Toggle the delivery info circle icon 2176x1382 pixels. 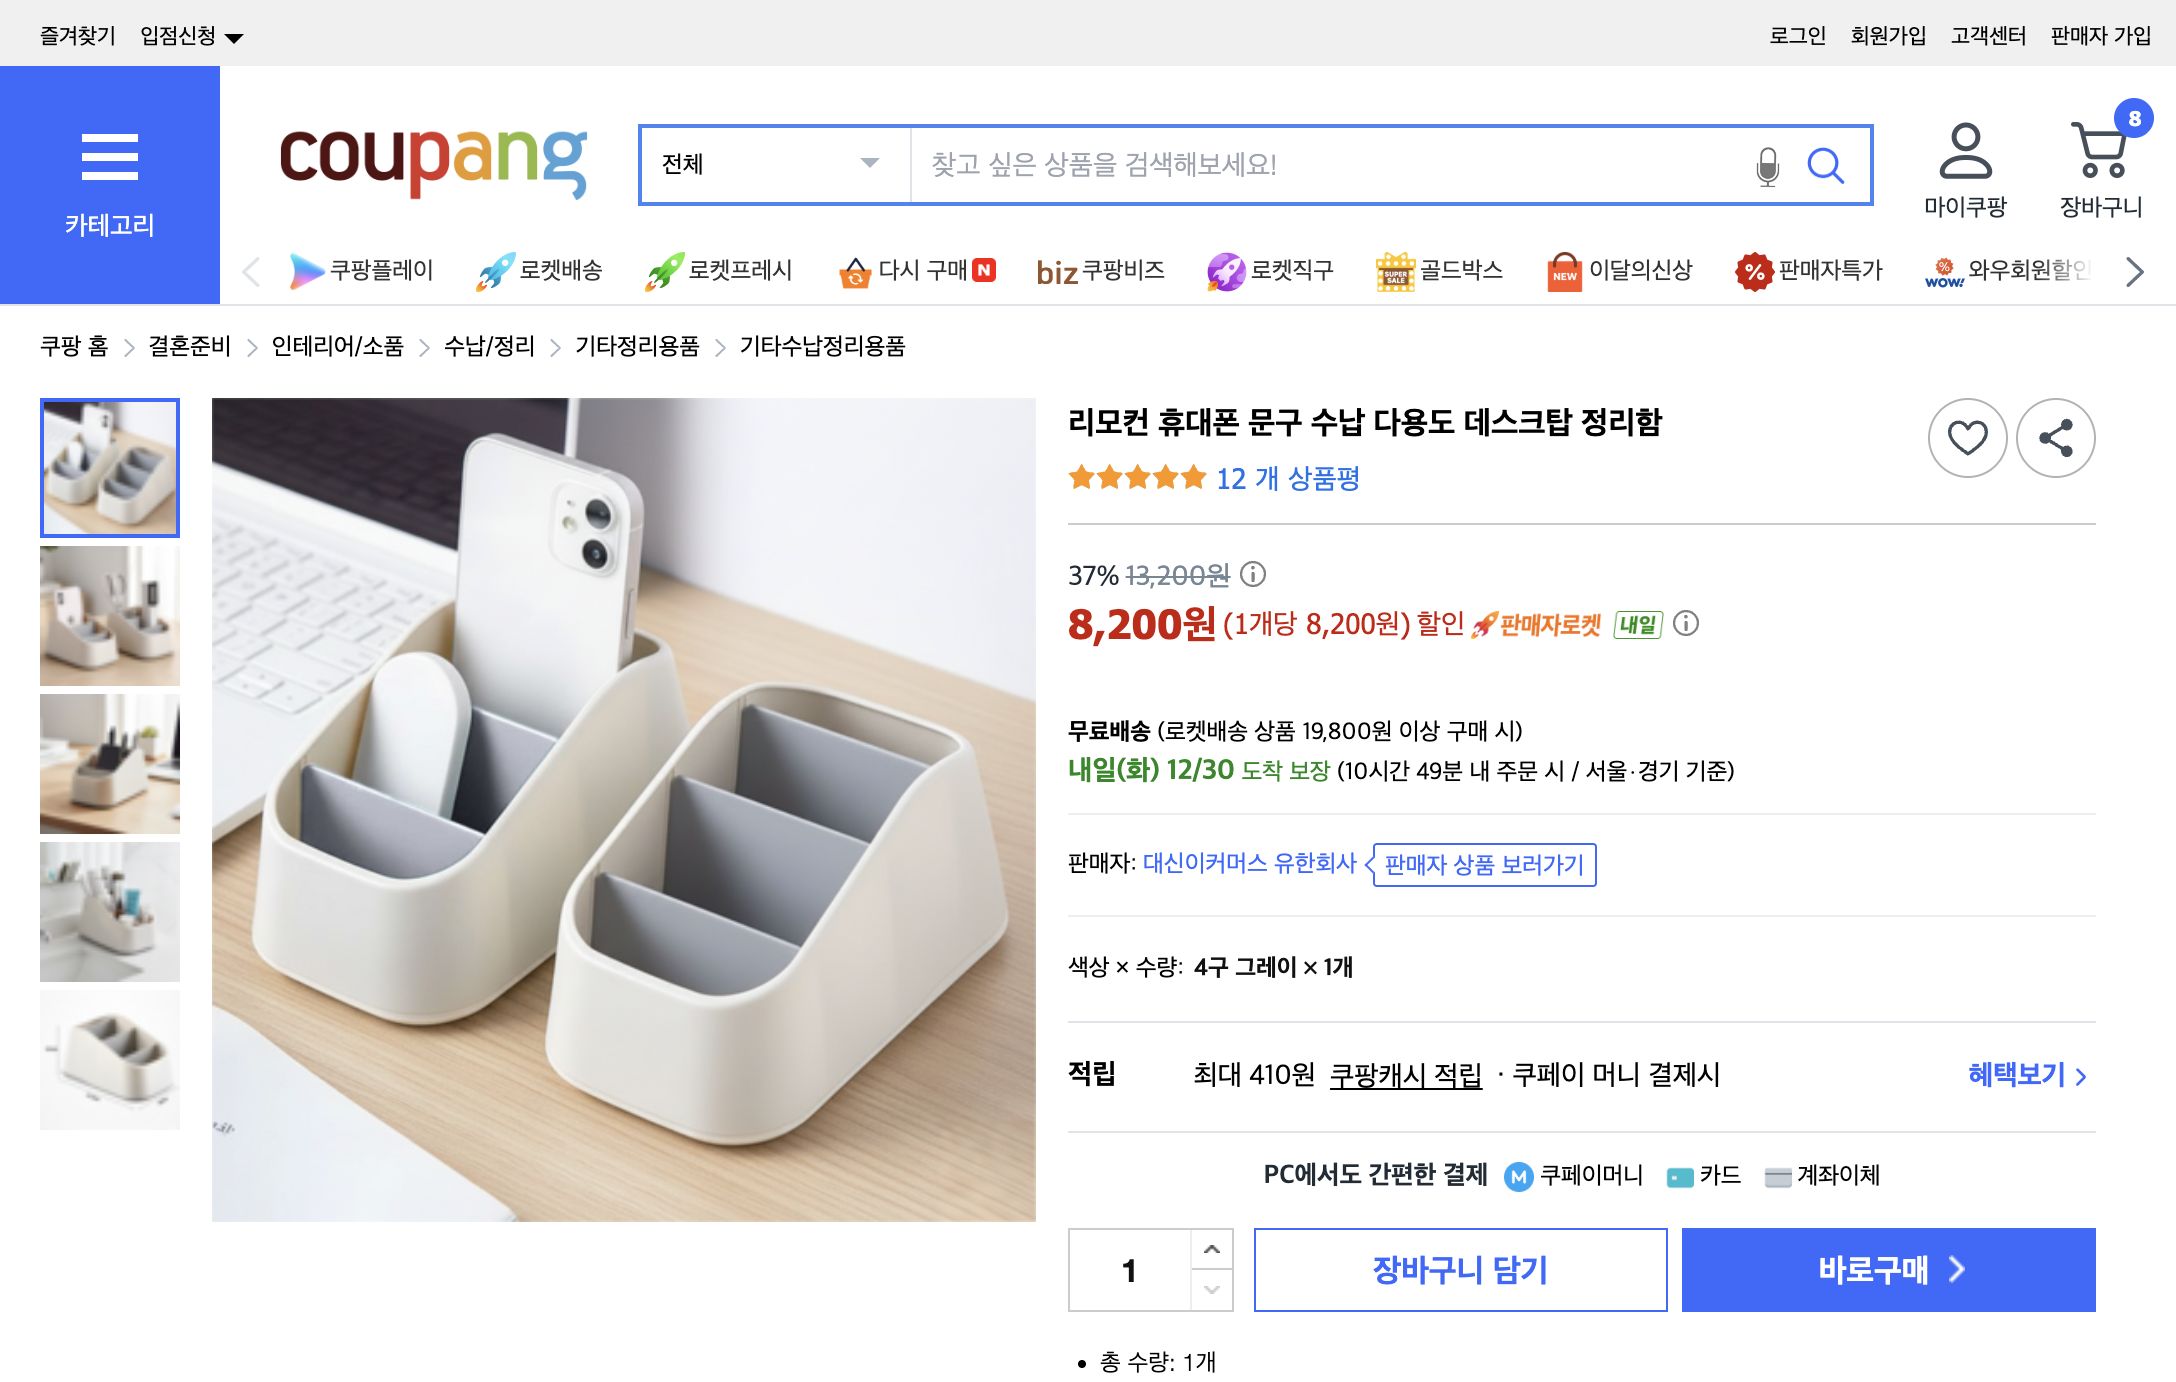(1686, 626)
